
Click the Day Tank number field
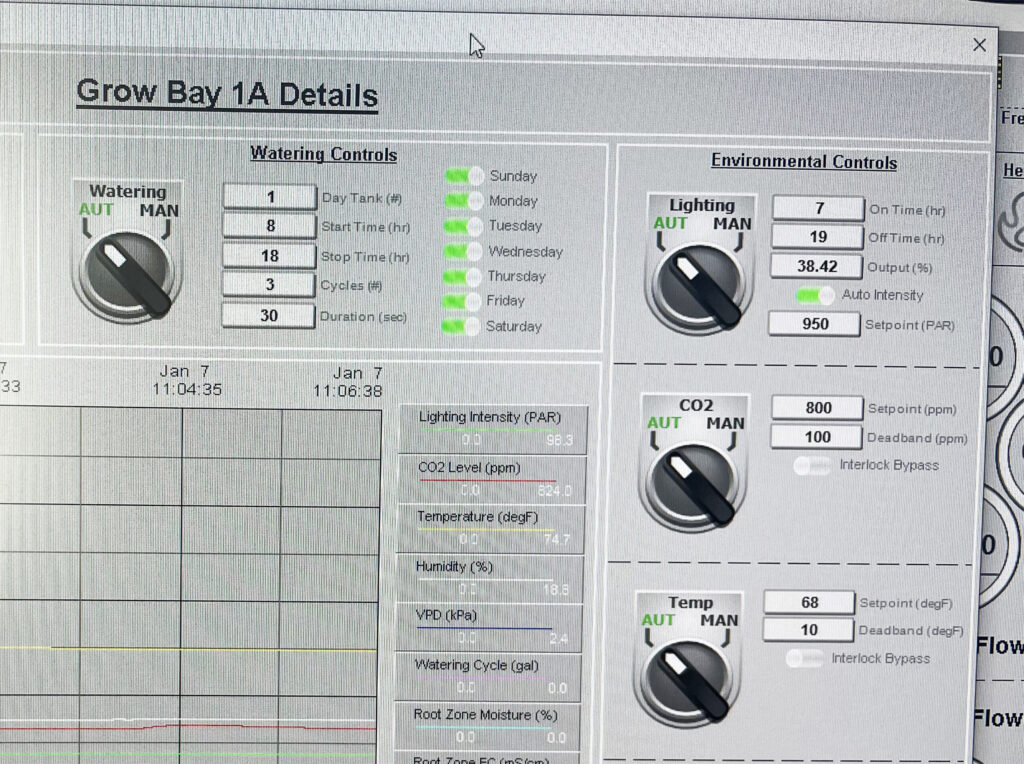[269, 197]
